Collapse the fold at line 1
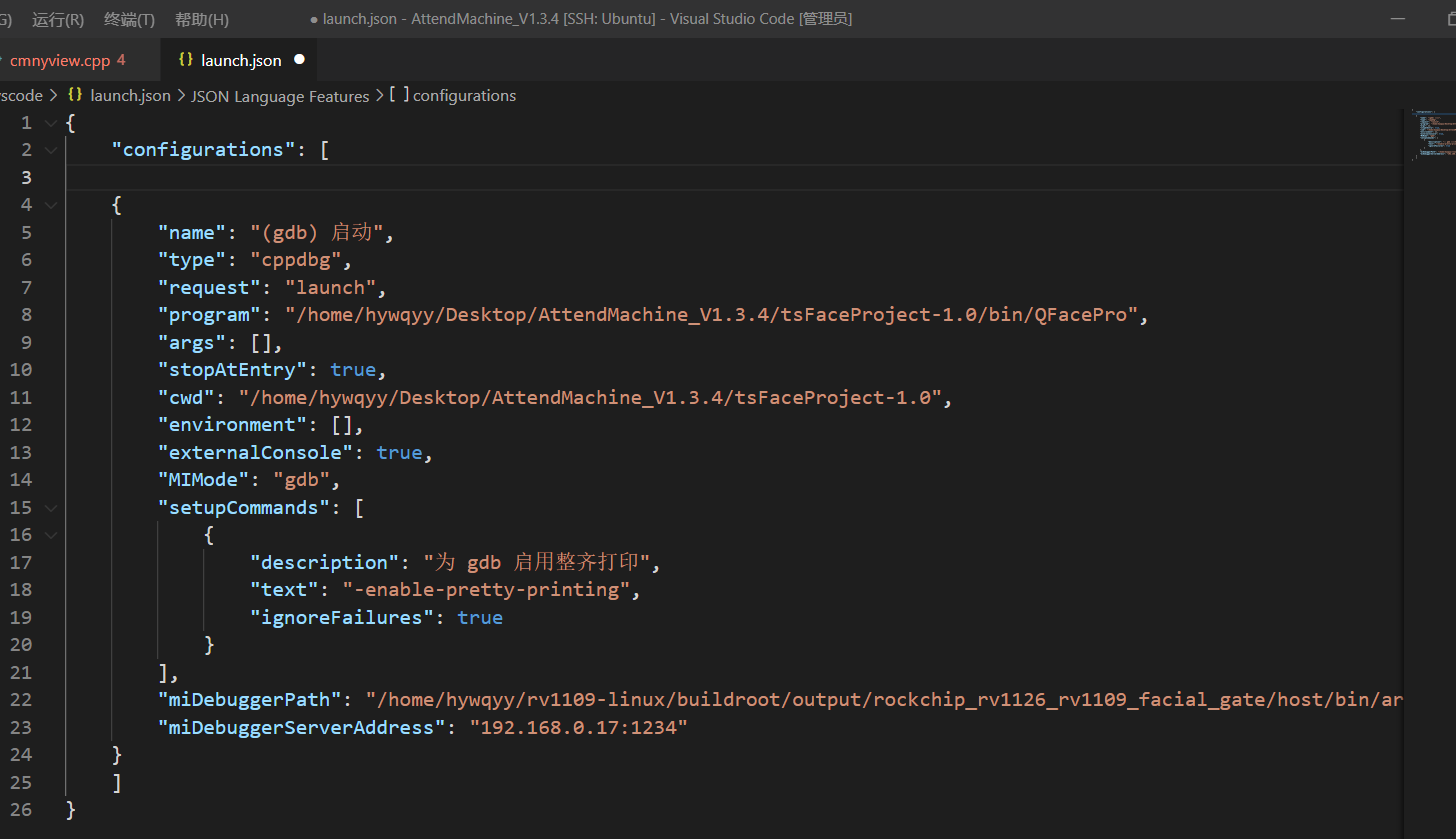 (51, 123)
